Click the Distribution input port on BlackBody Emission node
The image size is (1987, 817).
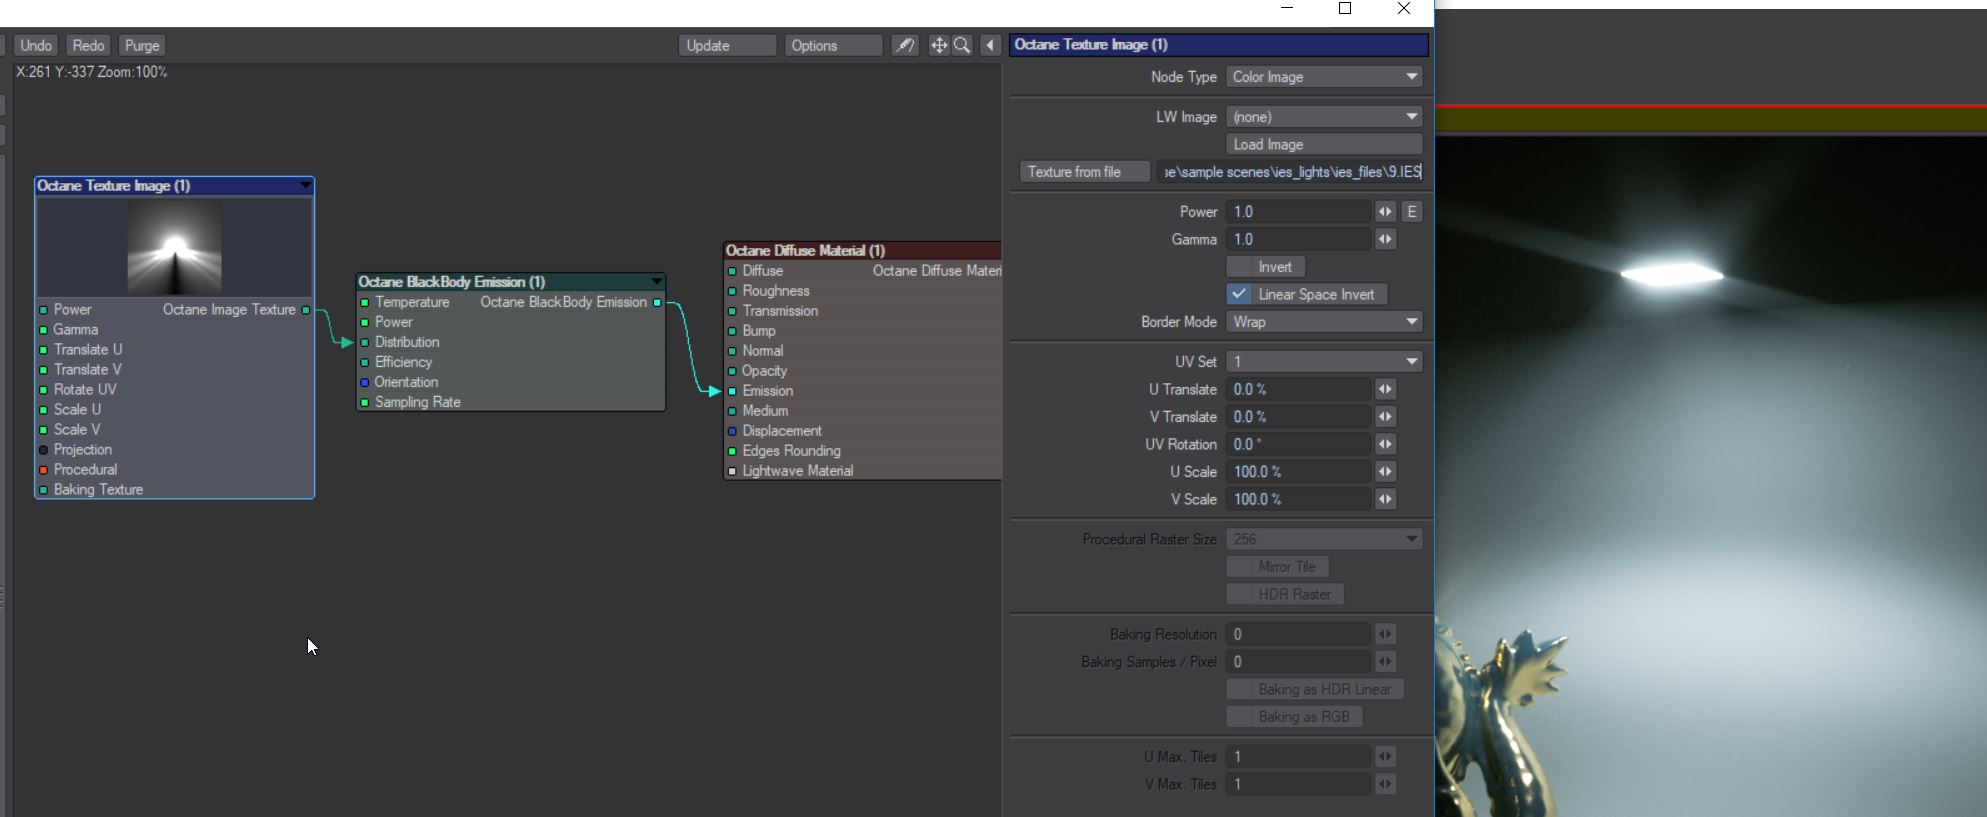(x=365, y=342)
